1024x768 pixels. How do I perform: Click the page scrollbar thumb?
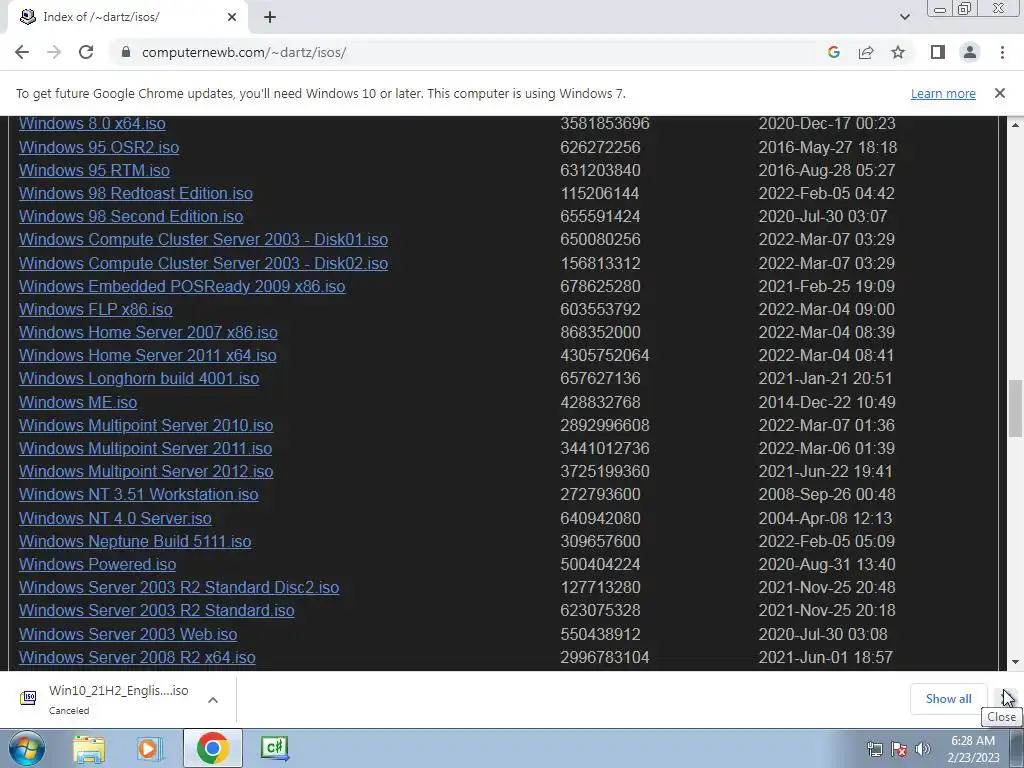[x=1015, y=408]
